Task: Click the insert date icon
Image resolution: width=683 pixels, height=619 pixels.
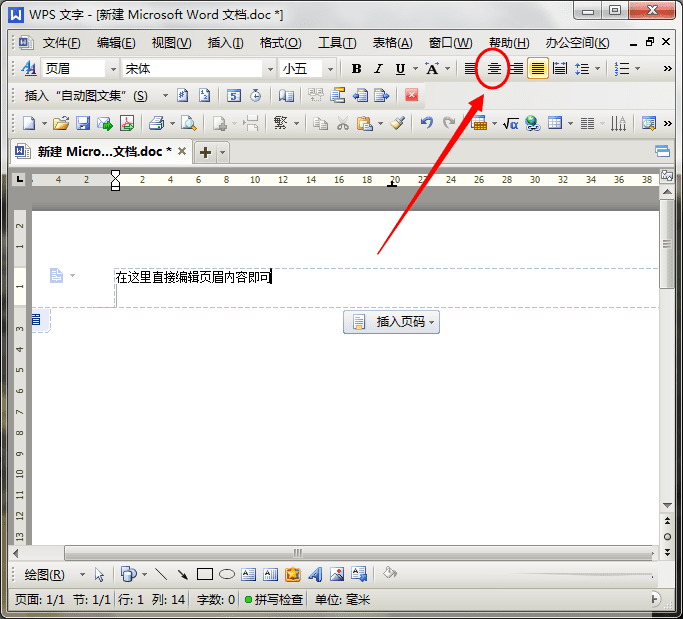Action: tap(234, 95)
